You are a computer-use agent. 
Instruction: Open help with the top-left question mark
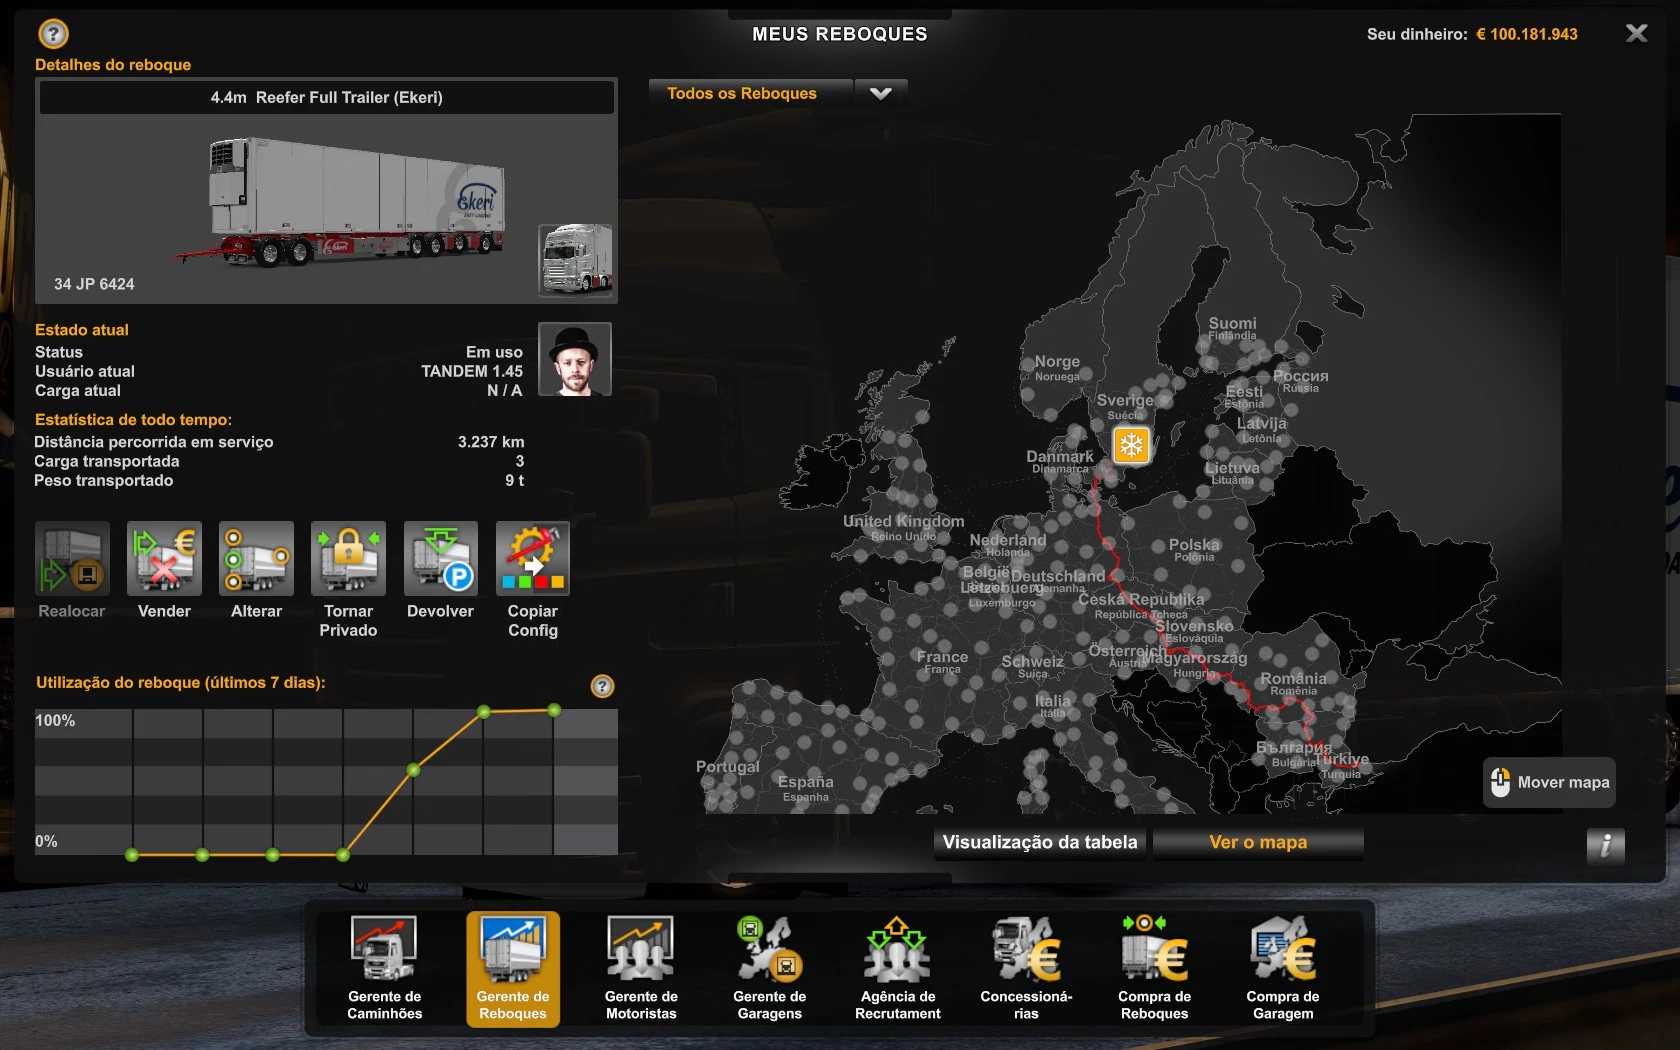click(x=53, y=34)
